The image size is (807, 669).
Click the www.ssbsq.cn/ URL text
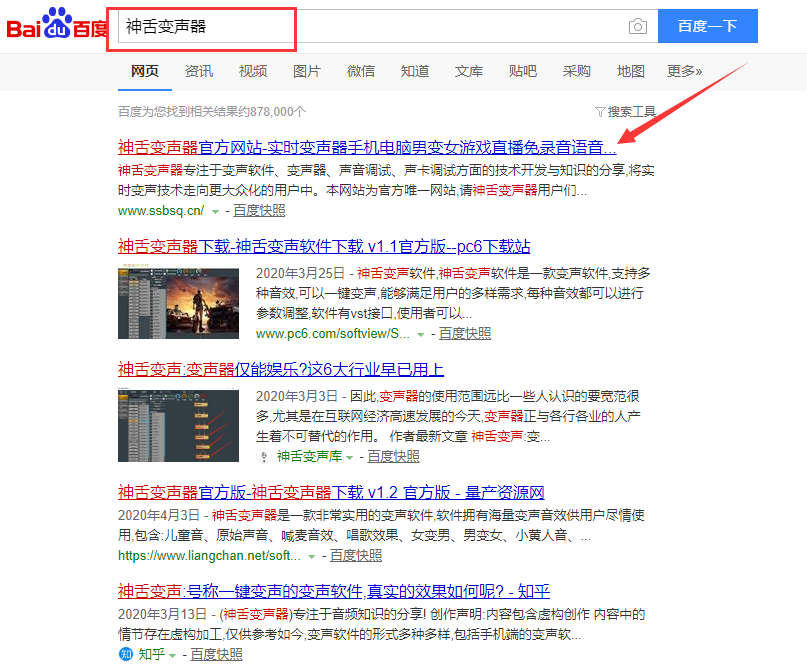(x=161, y=210)
